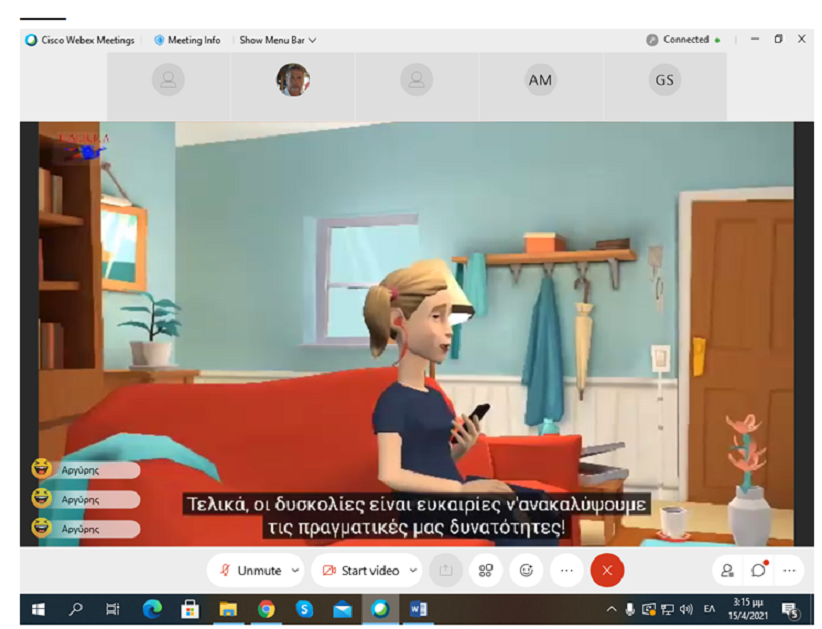Open the emoji reactions button
This screenshot has width=822, height=629.
pyautogui.click(x=526, y=570)
